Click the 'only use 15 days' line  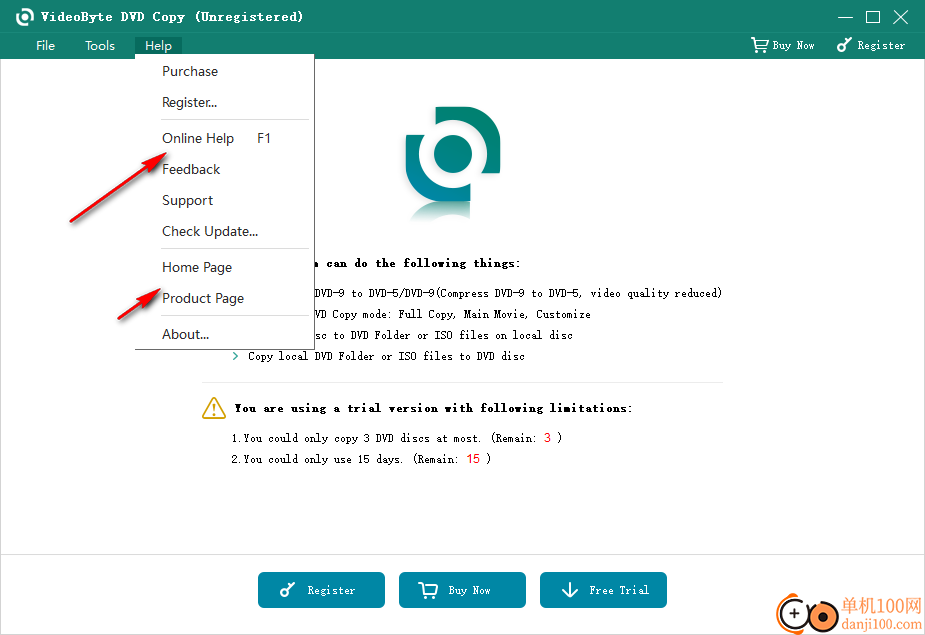pos(361,459)
